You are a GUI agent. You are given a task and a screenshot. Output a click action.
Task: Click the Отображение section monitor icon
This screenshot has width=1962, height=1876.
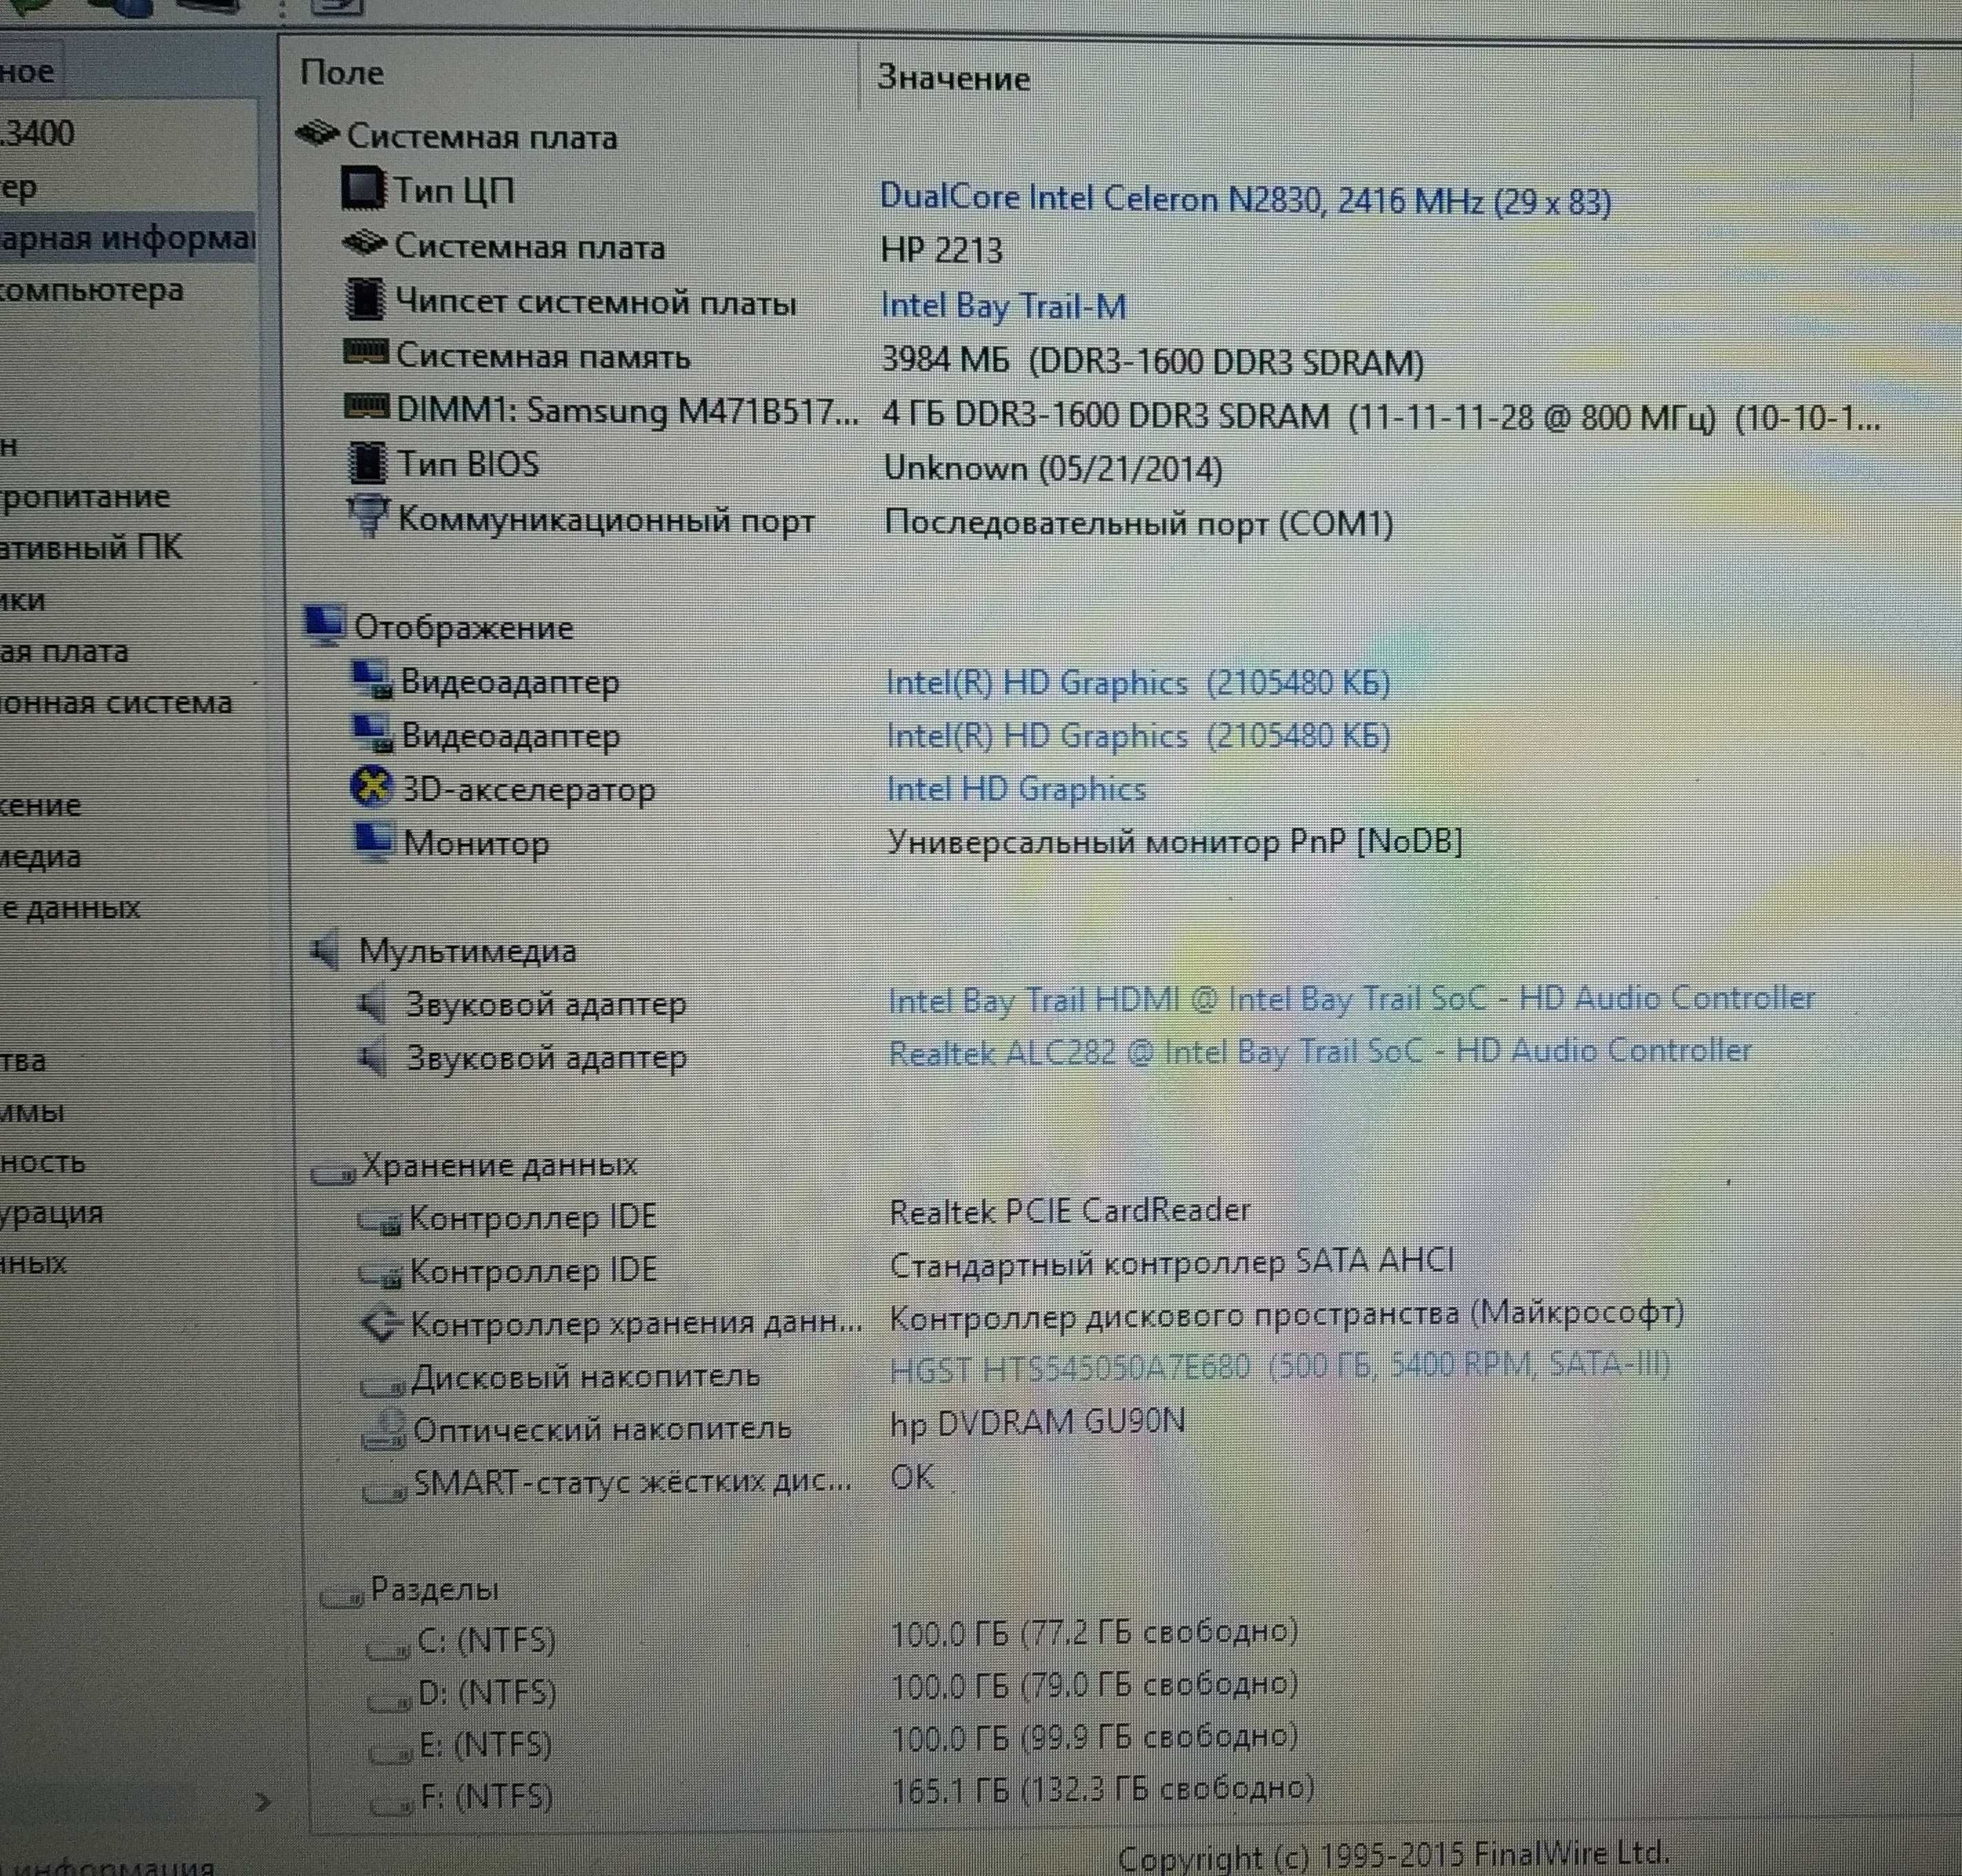click(x=325, y=625)
